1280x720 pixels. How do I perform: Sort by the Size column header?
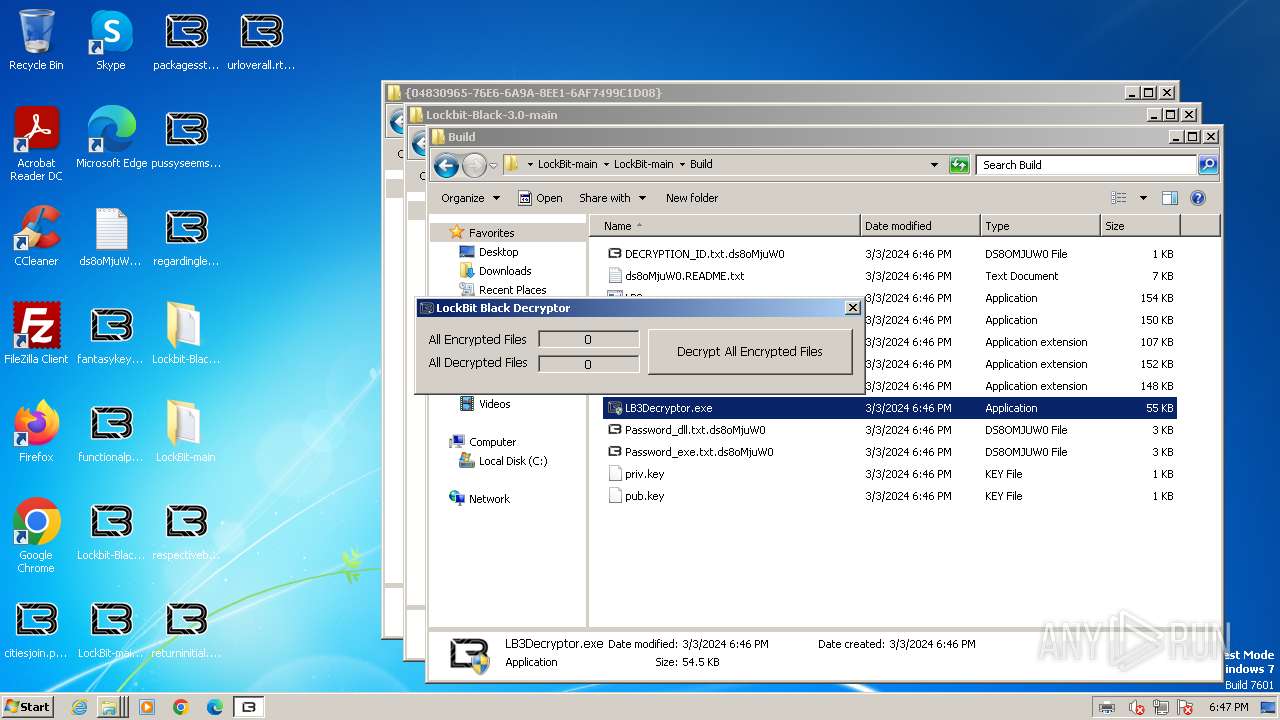click(1140, 226)
